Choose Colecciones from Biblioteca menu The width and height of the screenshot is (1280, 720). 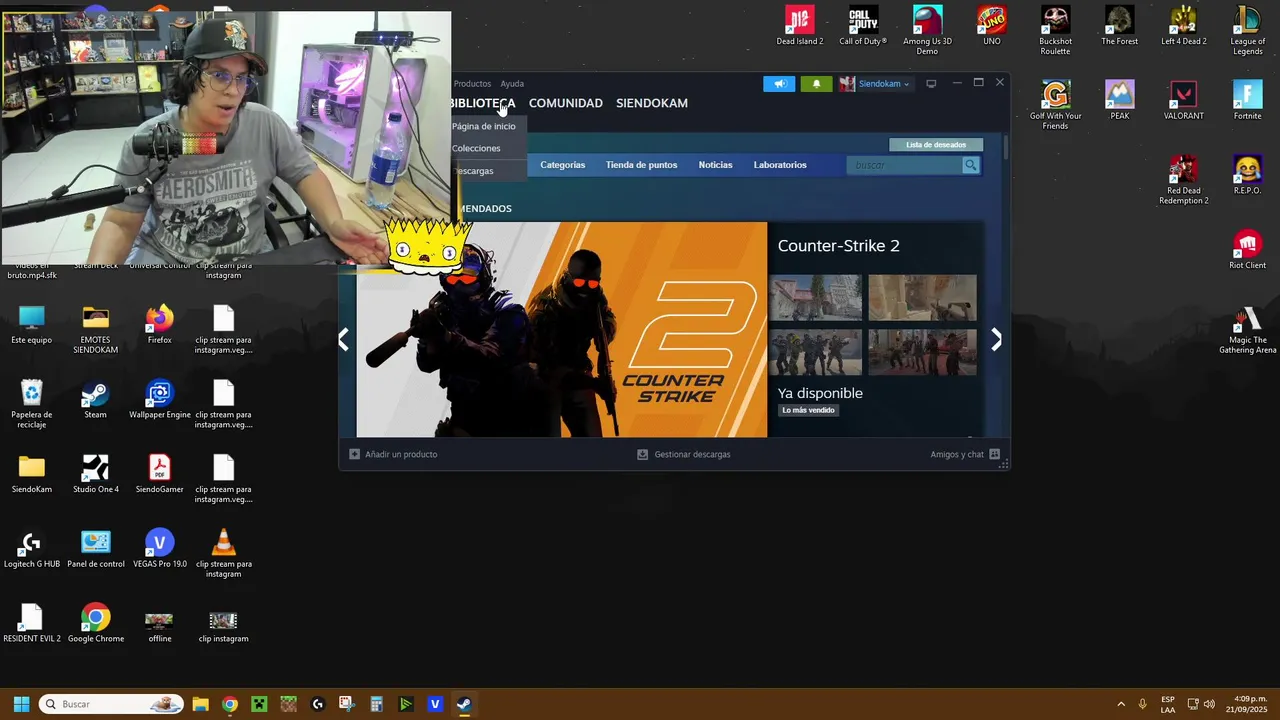tap(476, 148)
